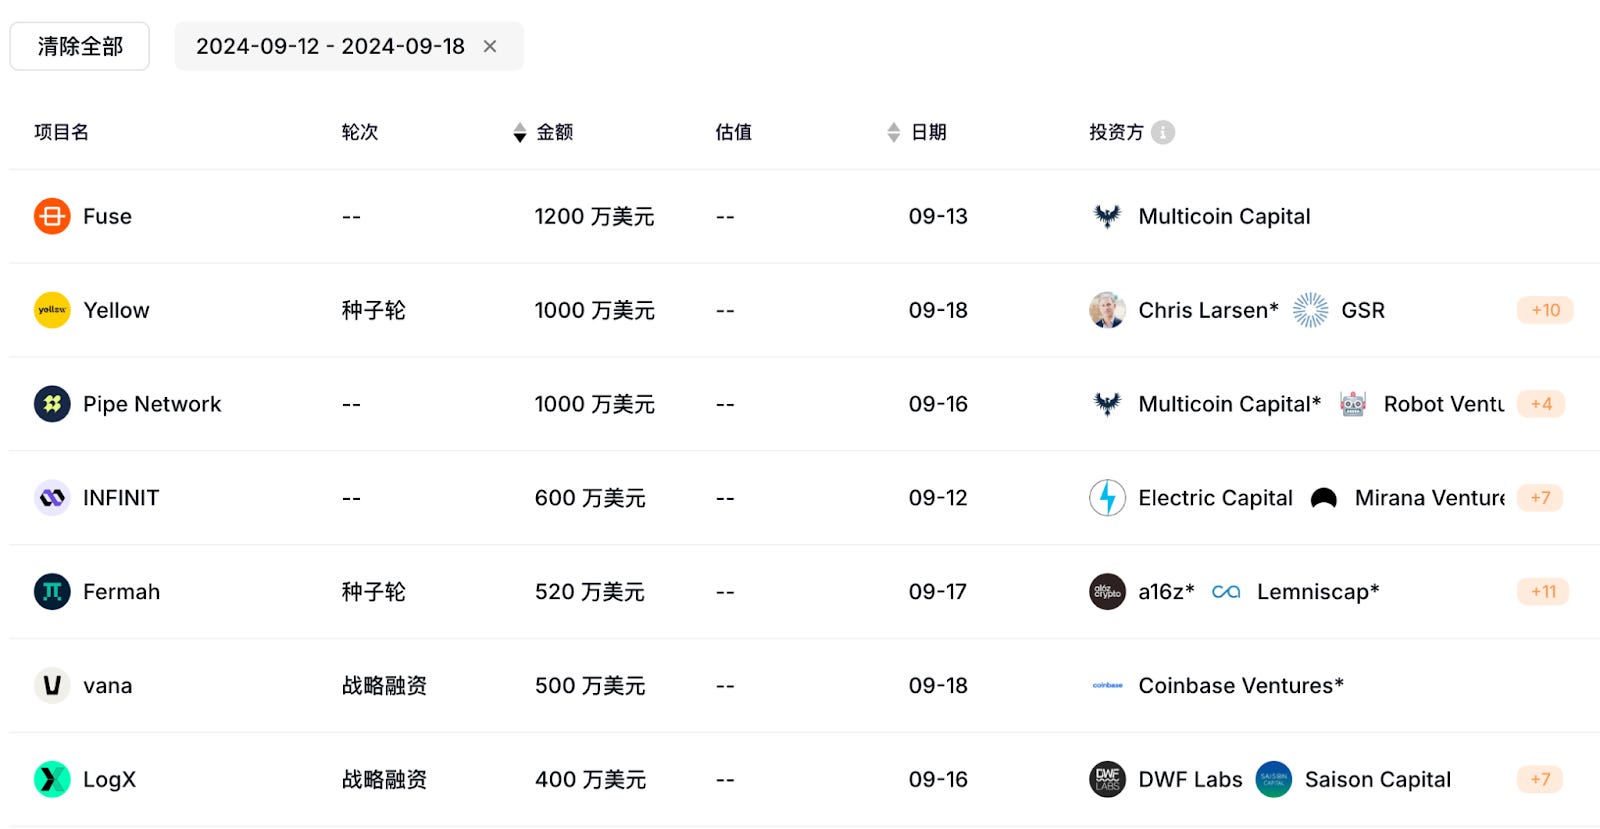Expand +11 more investors for Fermah
This screenshot has width=1600, height=829.
click(1543, 592)
